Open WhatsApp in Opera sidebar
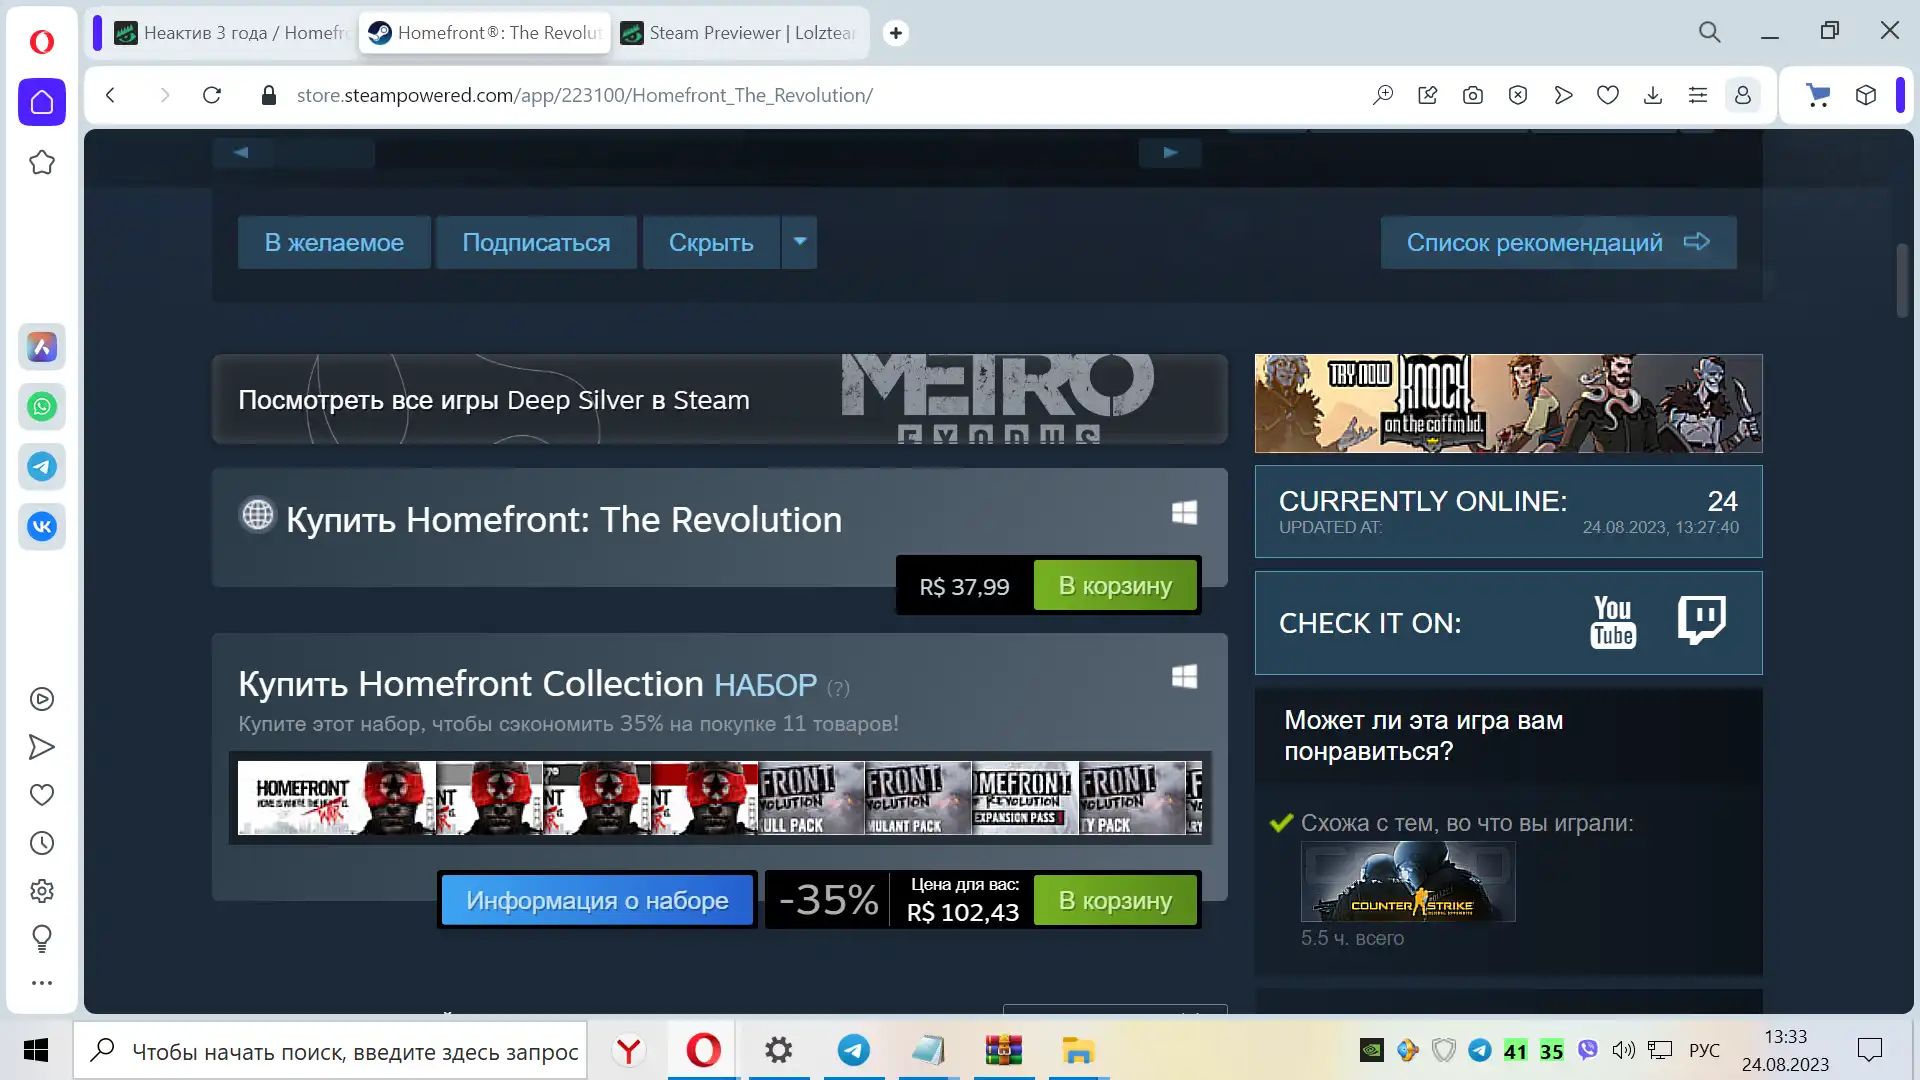Viewport: 1920px width, 1080px height. pyautogui.click(x=42, y=407)
